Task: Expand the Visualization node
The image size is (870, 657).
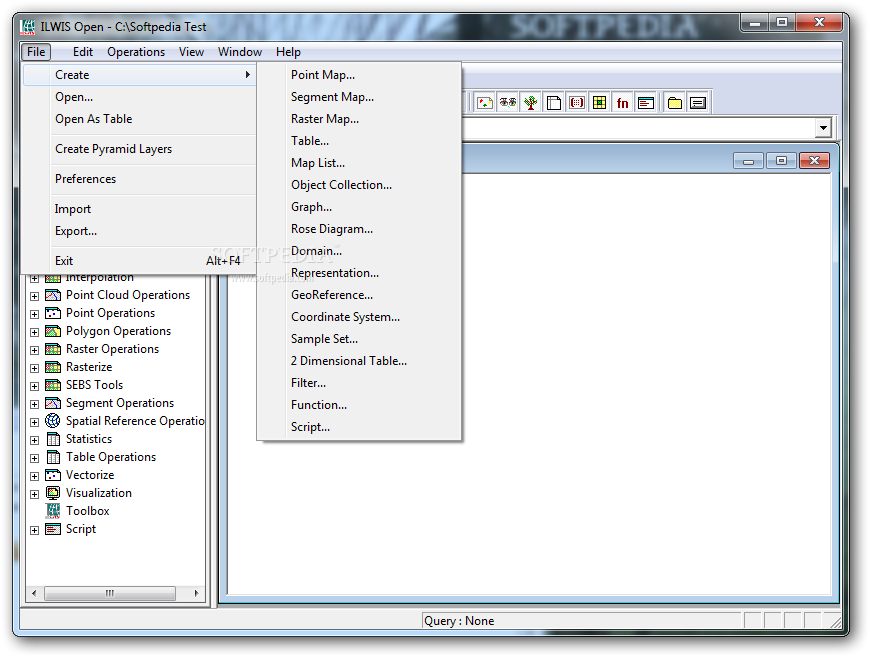Action: point(34,494)
